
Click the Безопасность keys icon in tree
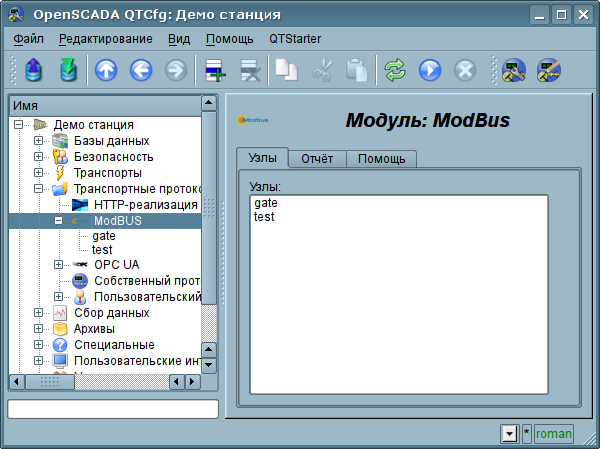click(60, 157)
